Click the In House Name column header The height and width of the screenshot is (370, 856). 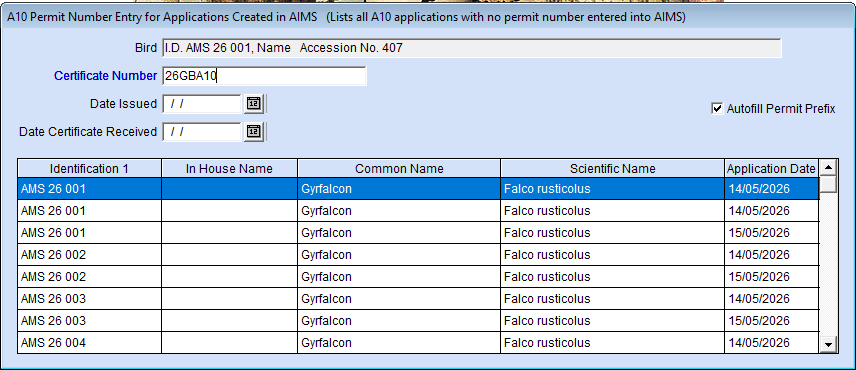click(229, 169)
